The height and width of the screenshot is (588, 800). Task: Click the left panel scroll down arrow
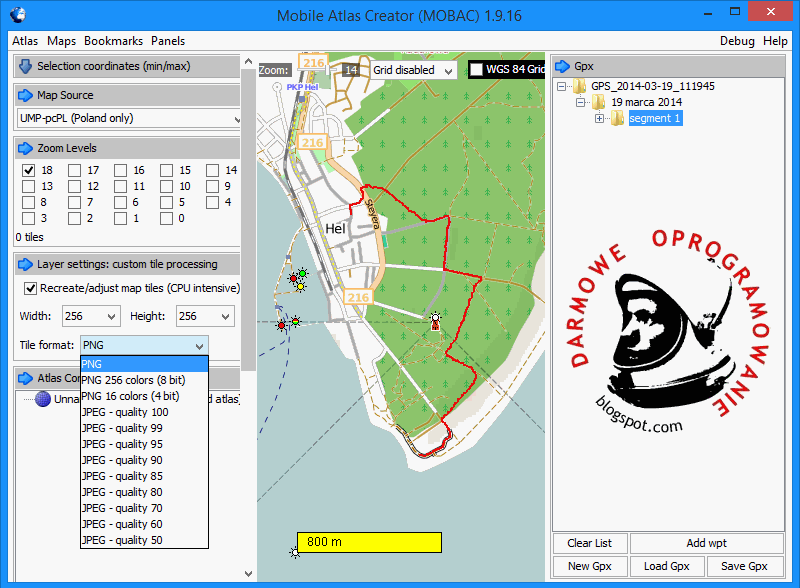coord(248,573)
